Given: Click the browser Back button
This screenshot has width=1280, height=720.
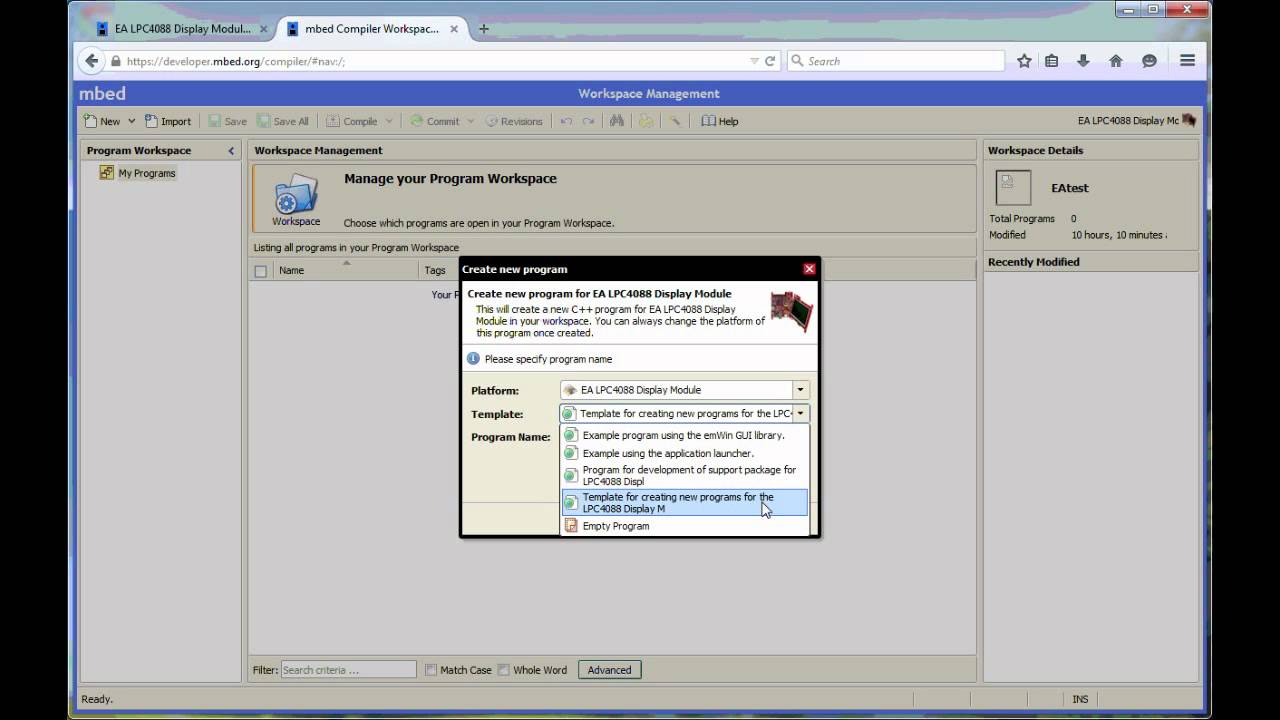Looking at the screenshot, I should point(92,61).
